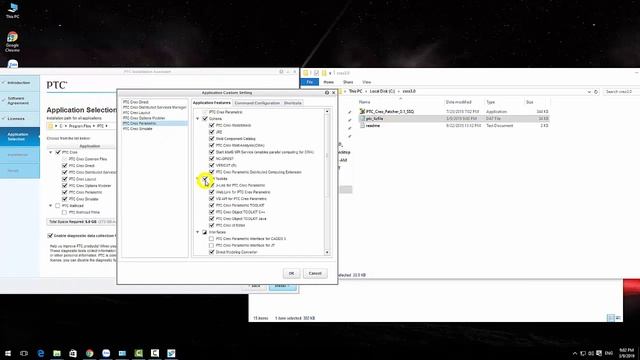This screenshot has height=360, width=640.
Task: Launch Microsoft Edge from the taskbar
Action: click(41, 353)
